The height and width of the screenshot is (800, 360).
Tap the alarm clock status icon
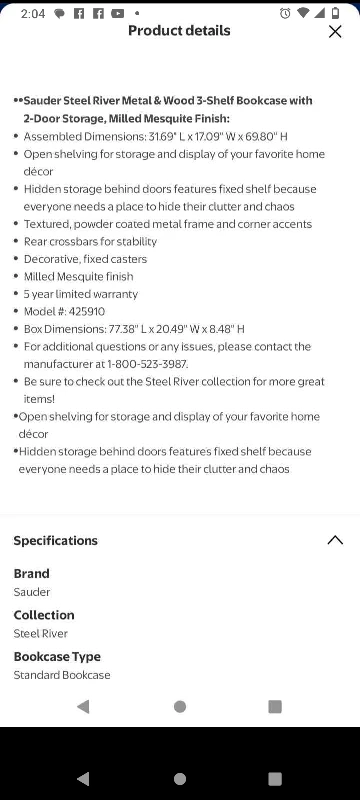pyautogui.click(x=285, y=14)
